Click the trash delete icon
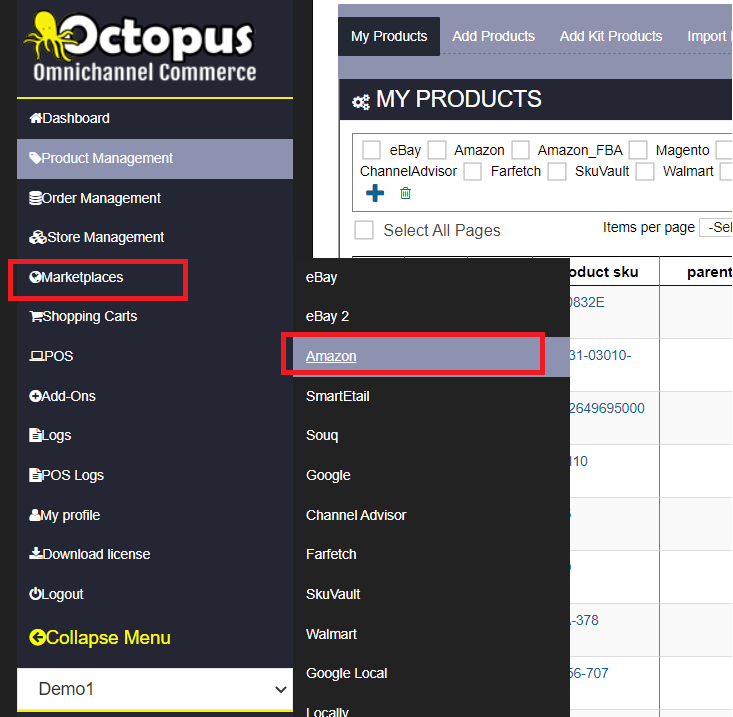 [405, 193]
